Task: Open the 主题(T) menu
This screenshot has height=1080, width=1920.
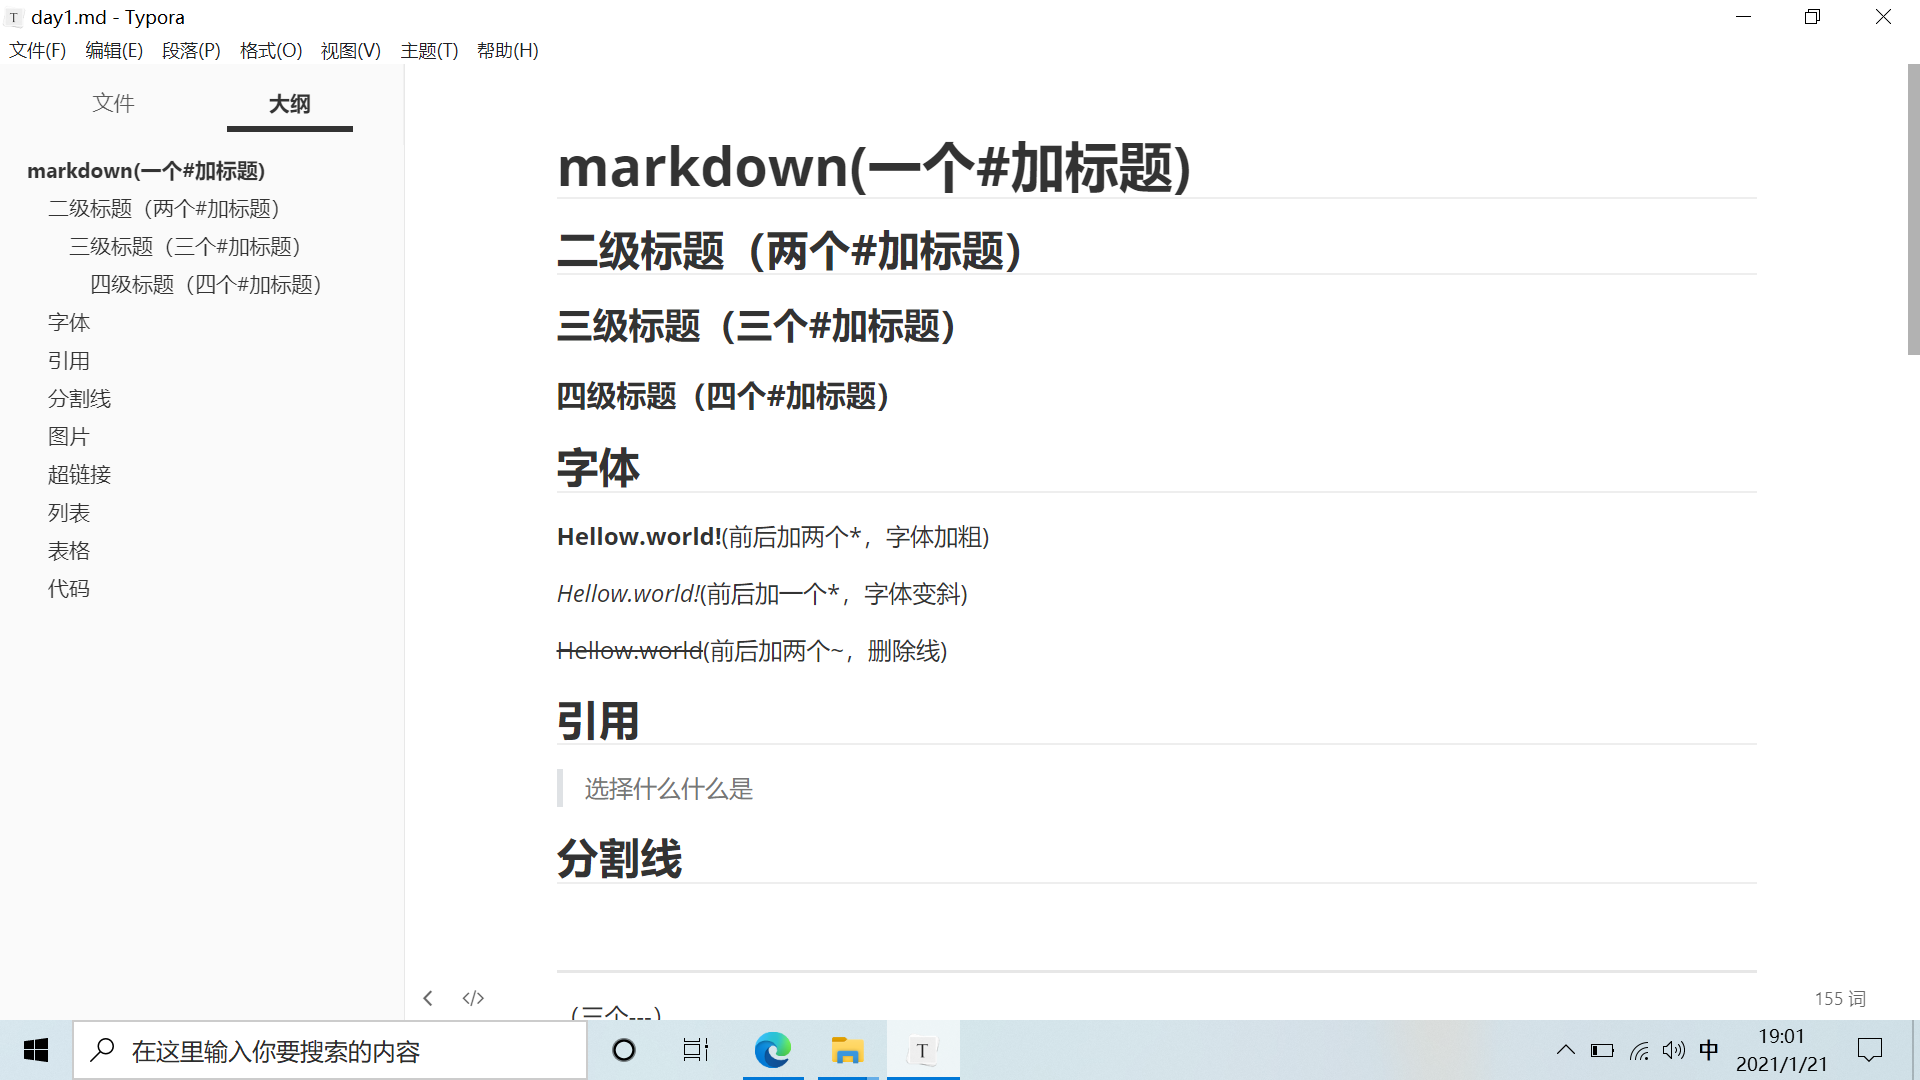Action: click(x=429, y=51)
